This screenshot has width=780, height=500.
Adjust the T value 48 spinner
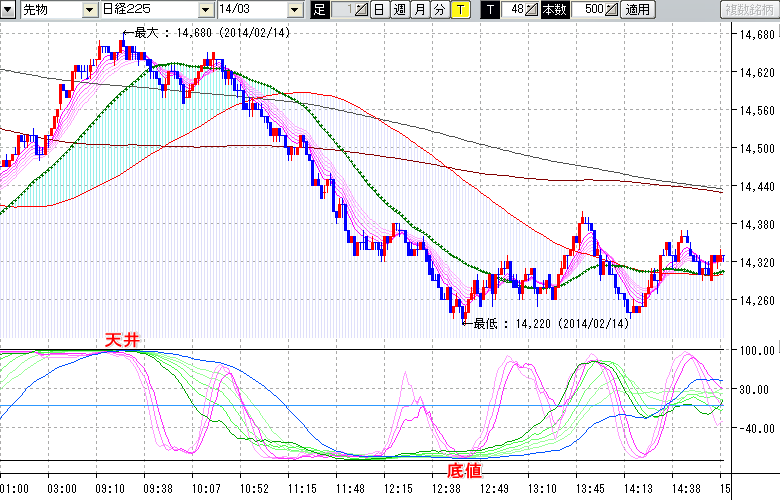pos(532,10)
